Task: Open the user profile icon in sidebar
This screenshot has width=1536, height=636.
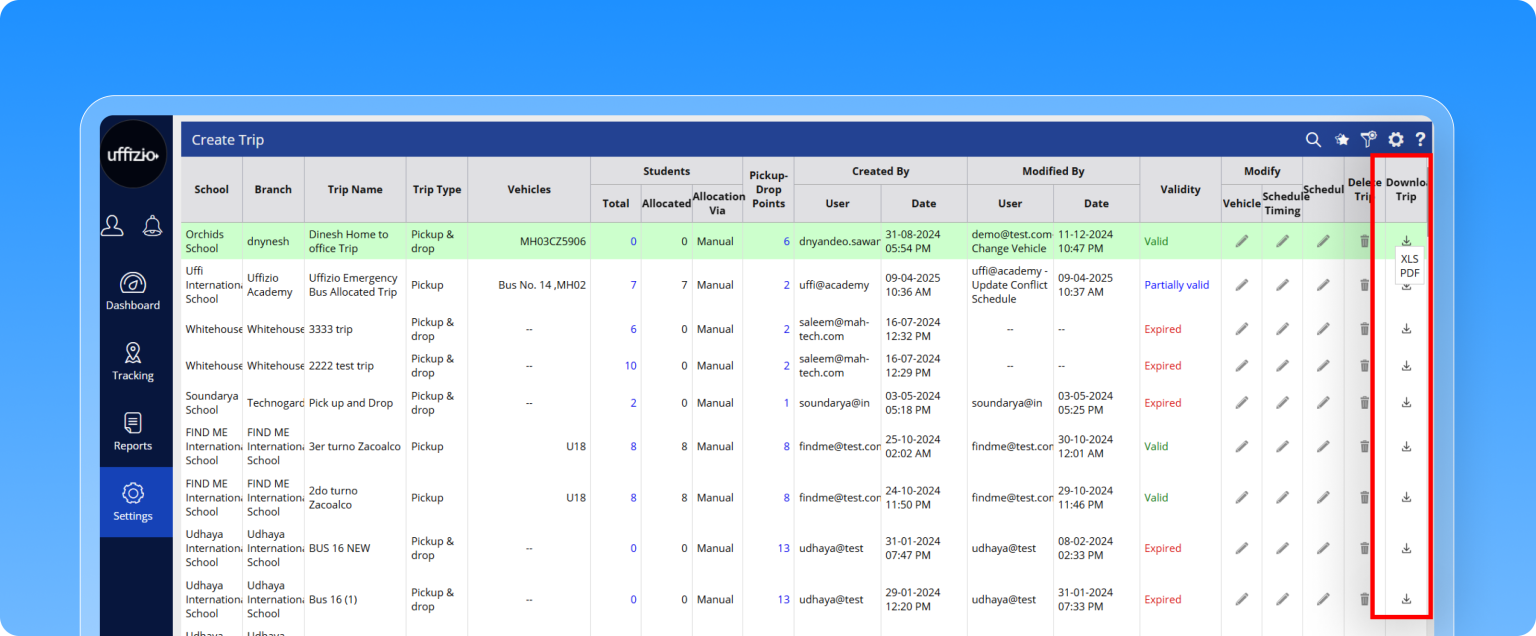Action: click(113, 226)
